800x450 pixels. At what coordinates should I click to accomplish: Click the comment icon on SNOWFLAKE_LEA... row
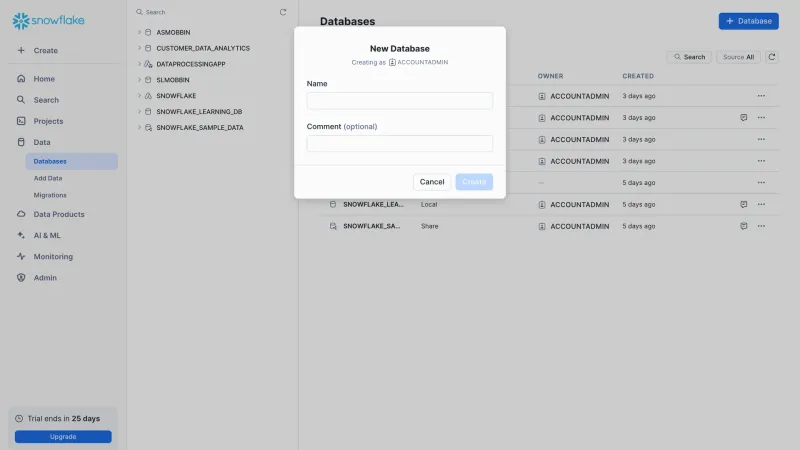click(744, 204)
